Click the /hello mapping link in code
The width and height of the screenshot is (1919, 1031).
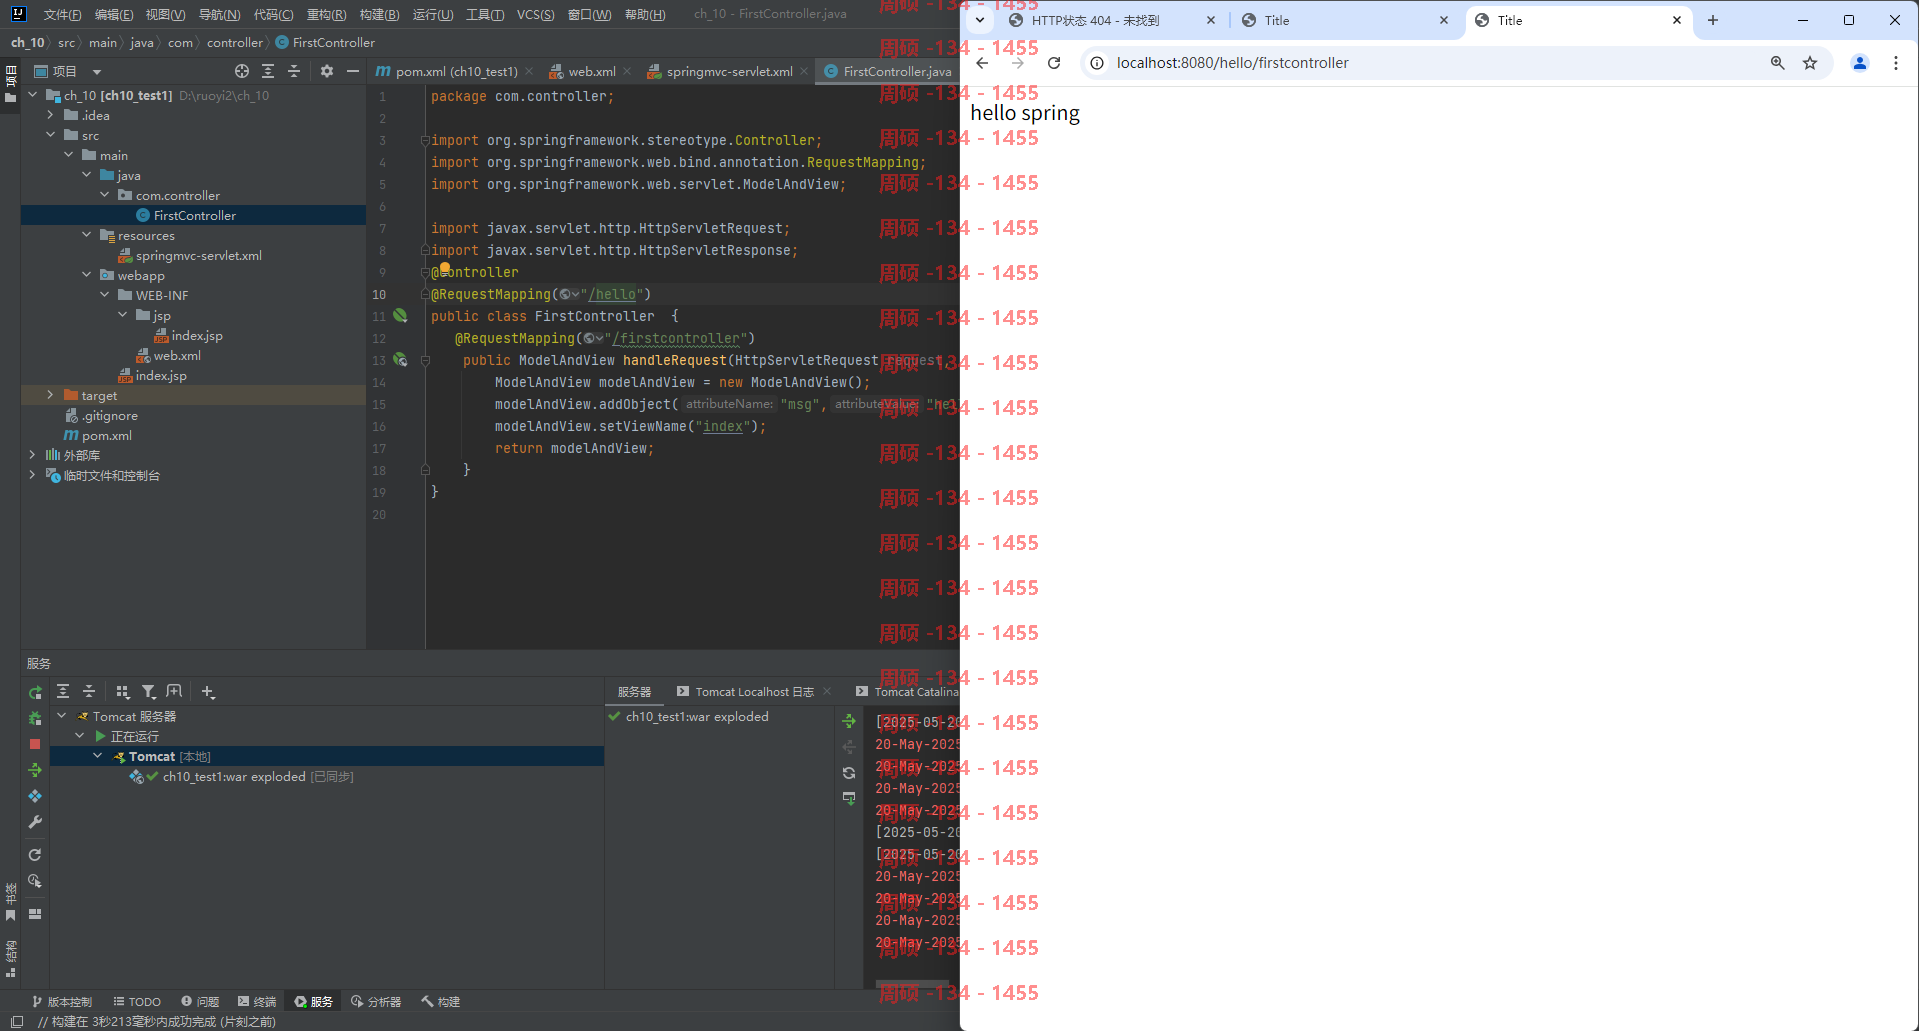pos(612,294)
